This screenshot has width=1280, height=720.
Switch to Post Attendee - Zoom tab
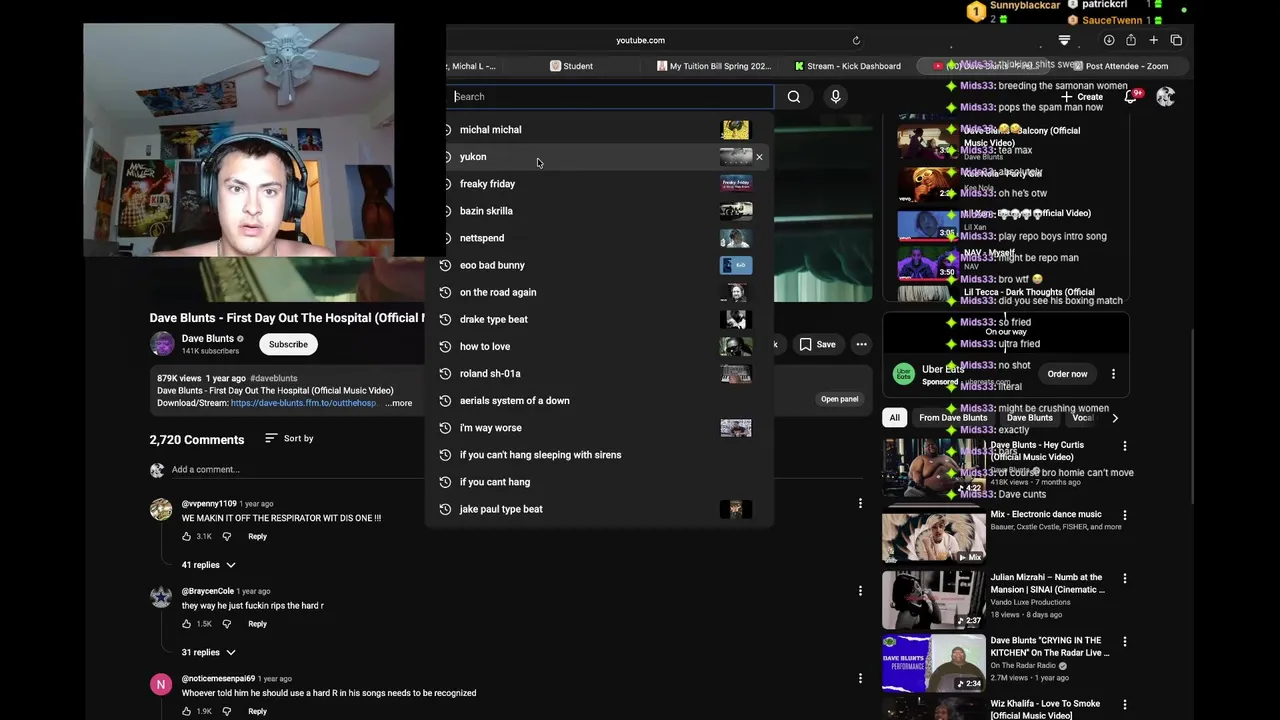[1119, 66]
